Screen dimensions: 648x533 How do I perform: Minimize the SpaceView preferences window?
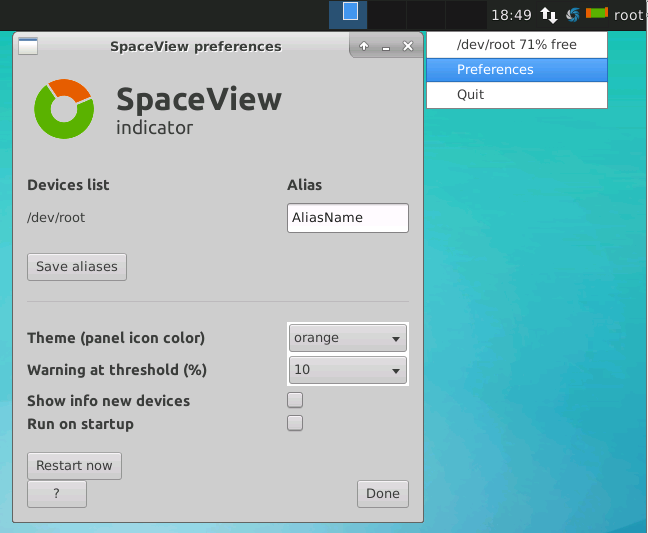[386, 47]
